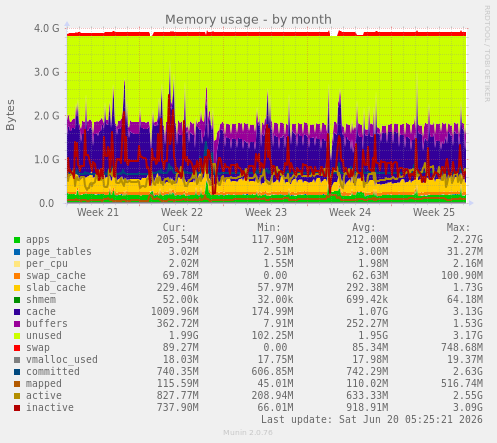Click the 'shmem' legend label
Image resolution: width=497 pixels, height=443 pixels.
(41, 300)
